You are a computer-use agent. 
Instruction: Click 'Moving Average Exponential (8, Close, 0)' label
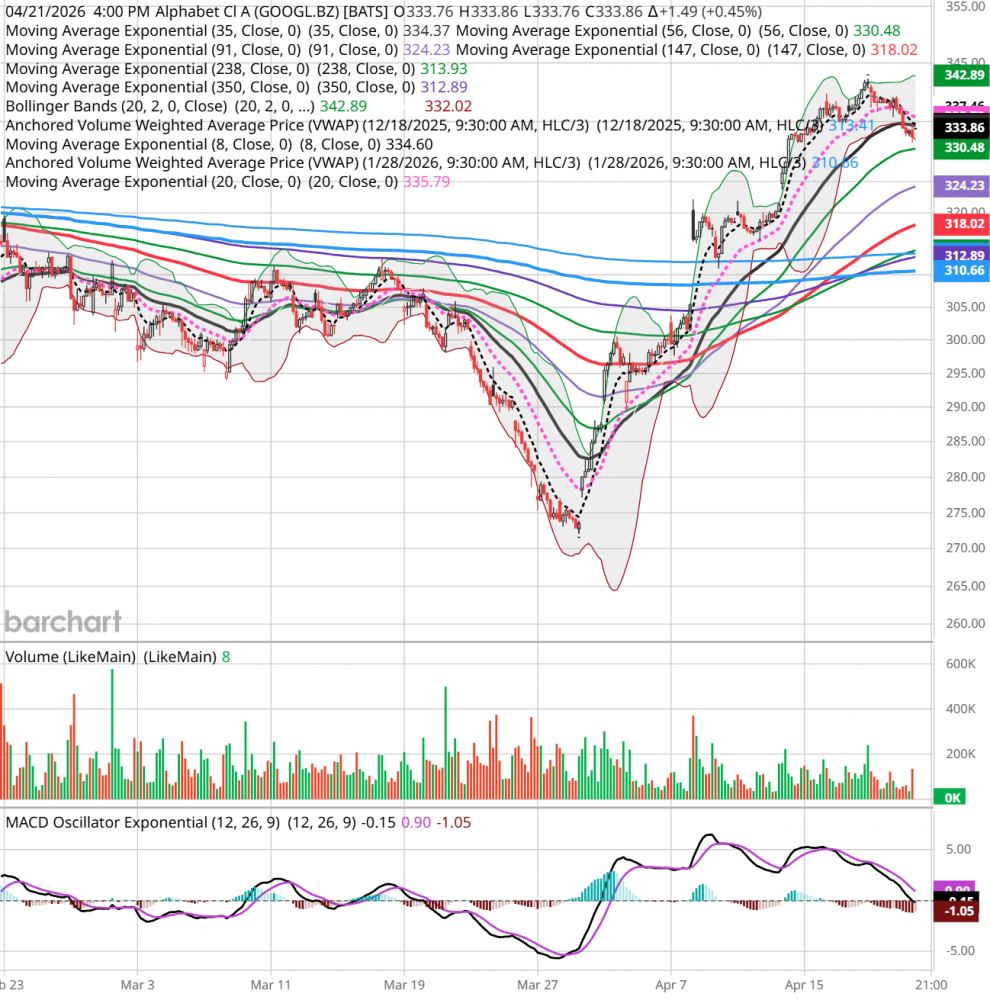[149, 145]
